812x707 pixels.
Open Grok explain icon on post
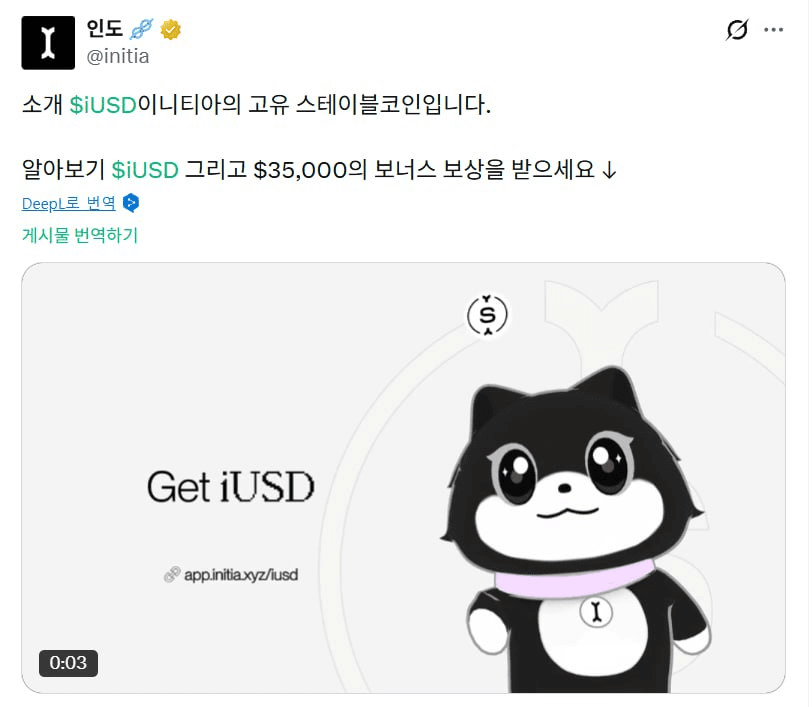737,30
